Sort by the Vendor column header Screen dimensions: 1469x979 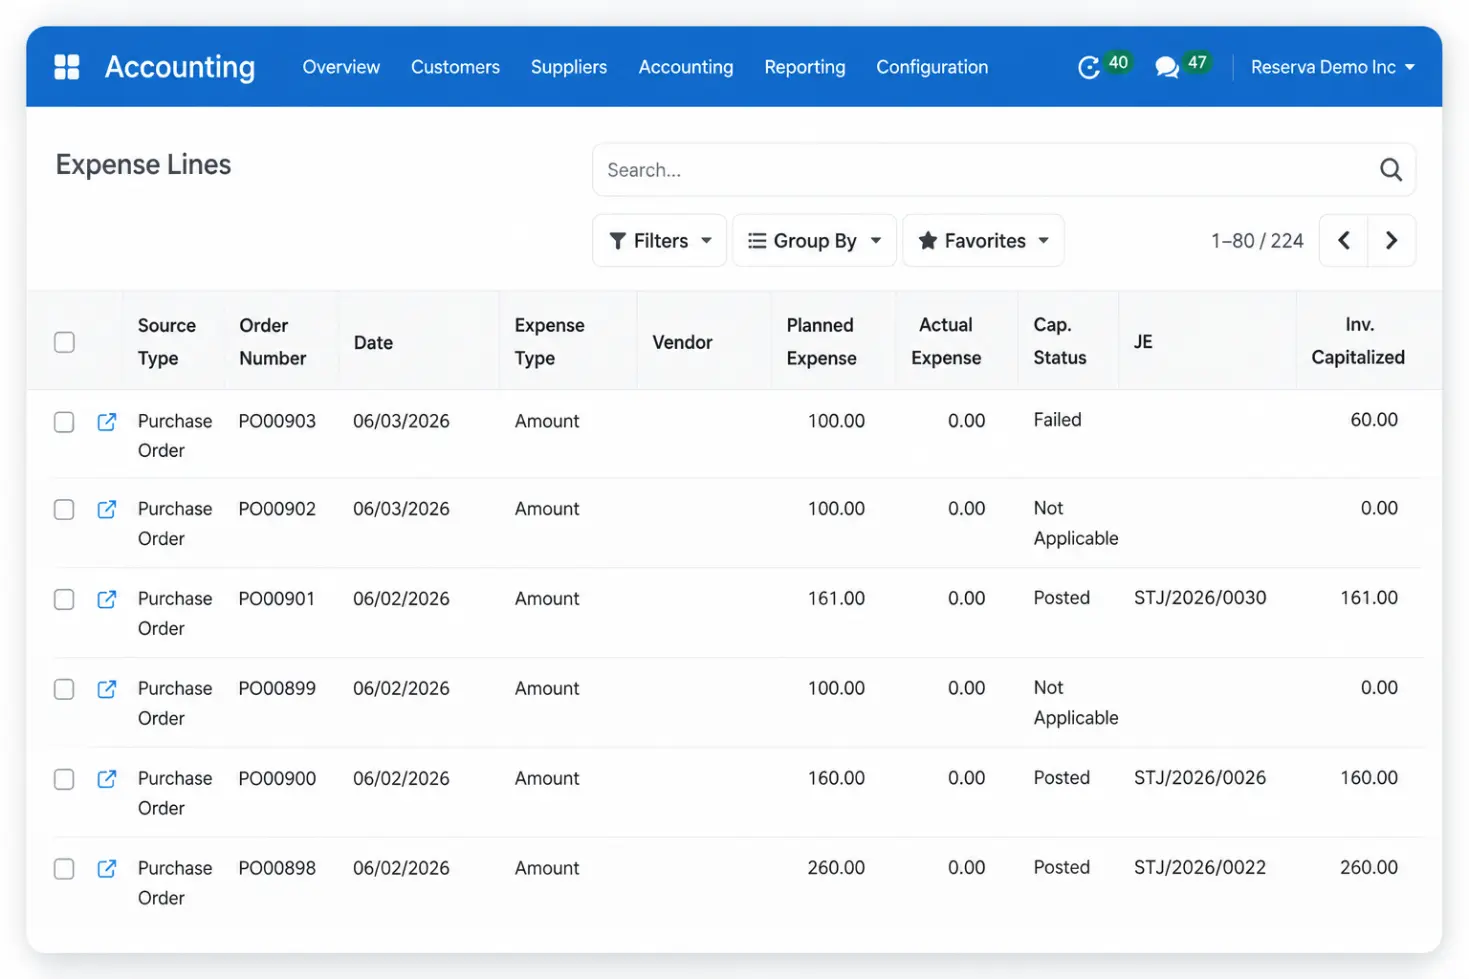point(682,342)
